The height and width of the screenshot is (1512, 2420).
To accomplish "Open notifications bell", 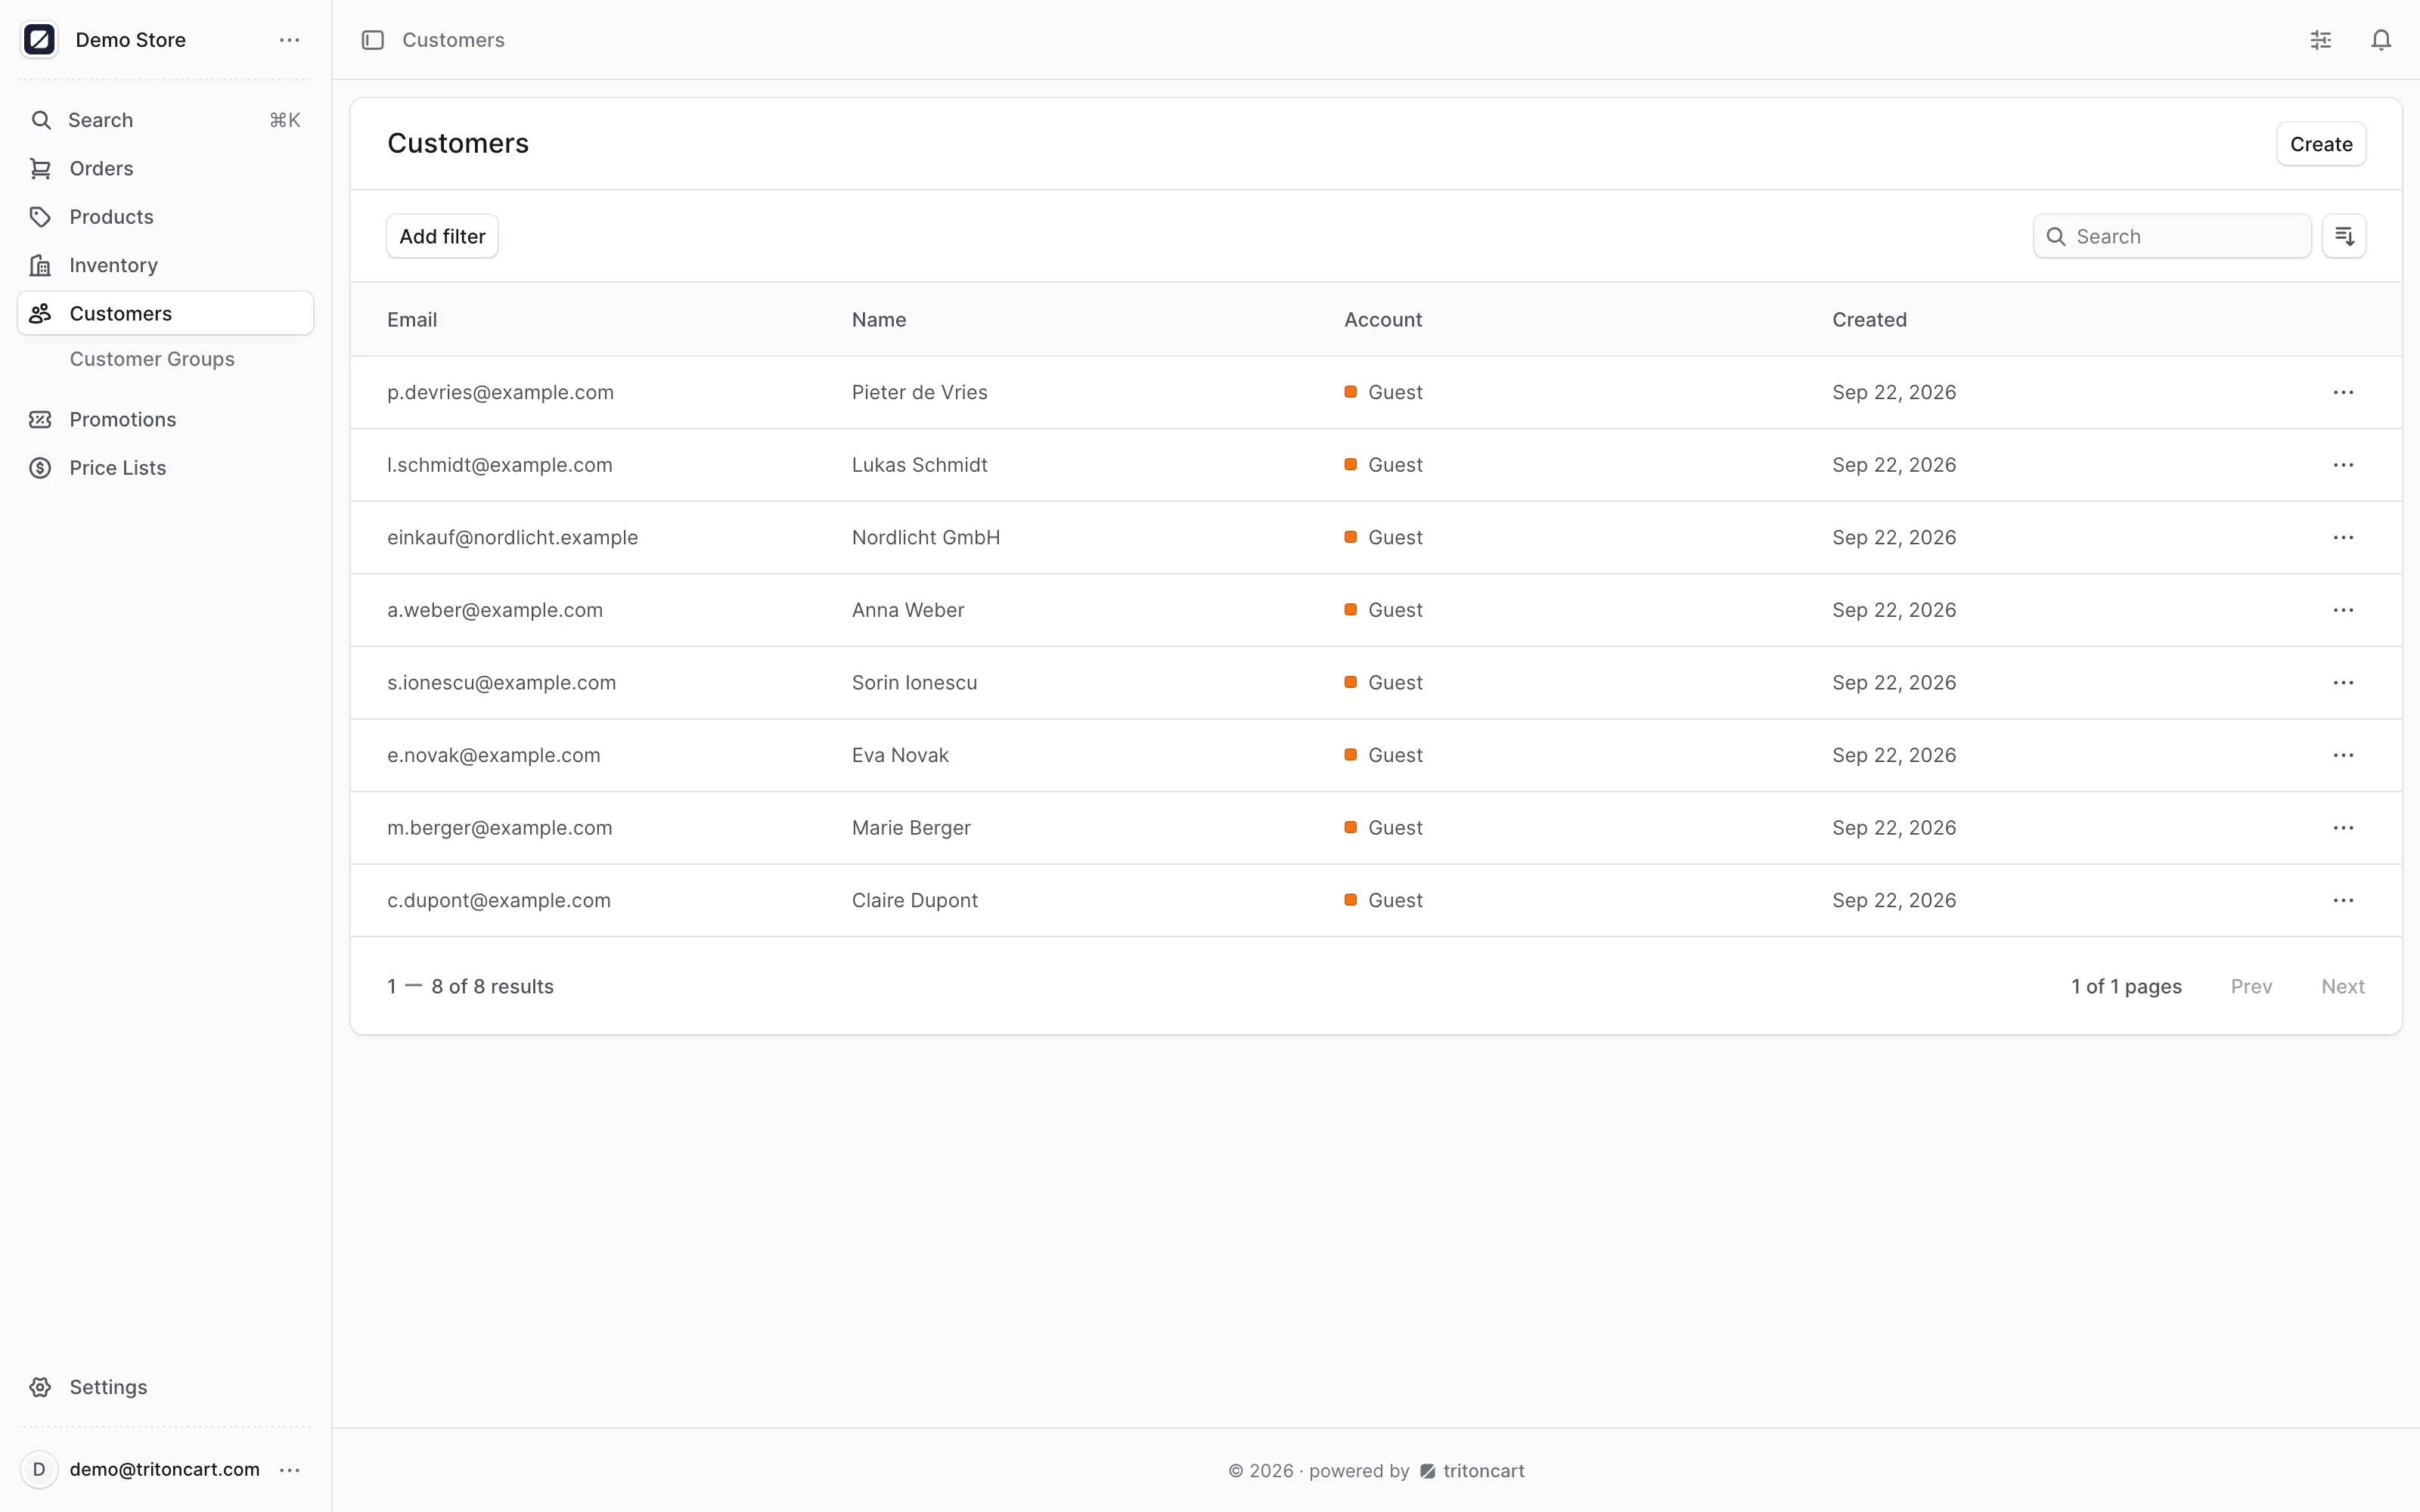I will pyautogui.click(x=2381, y=40).
